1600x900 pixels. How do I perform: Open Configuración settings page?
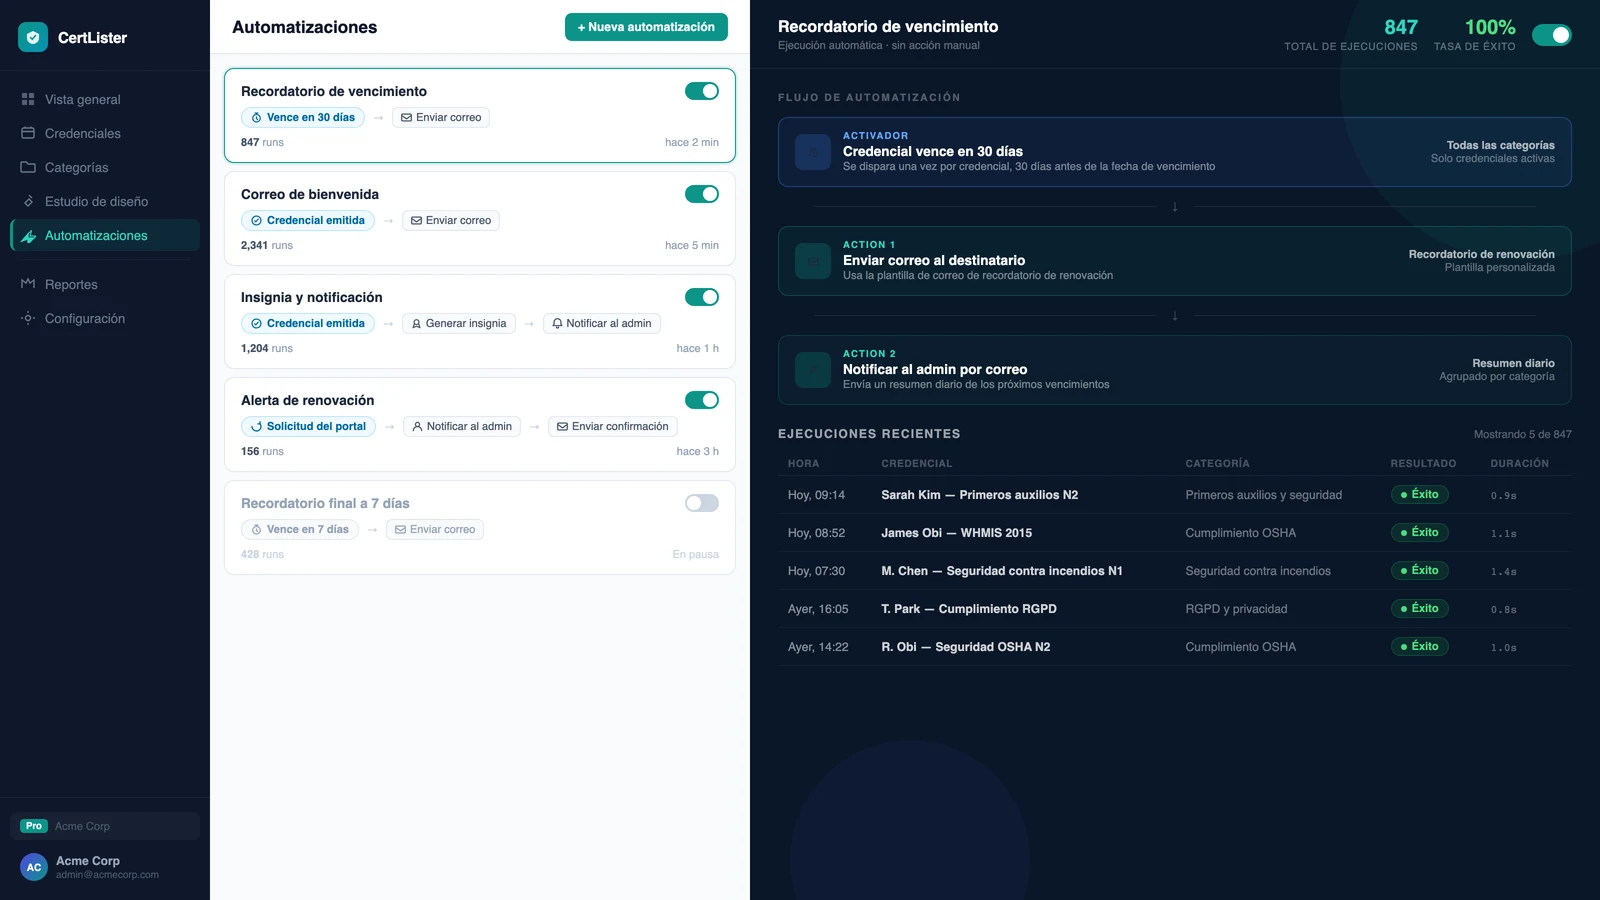pyautogui.click(x=105, y=318)
